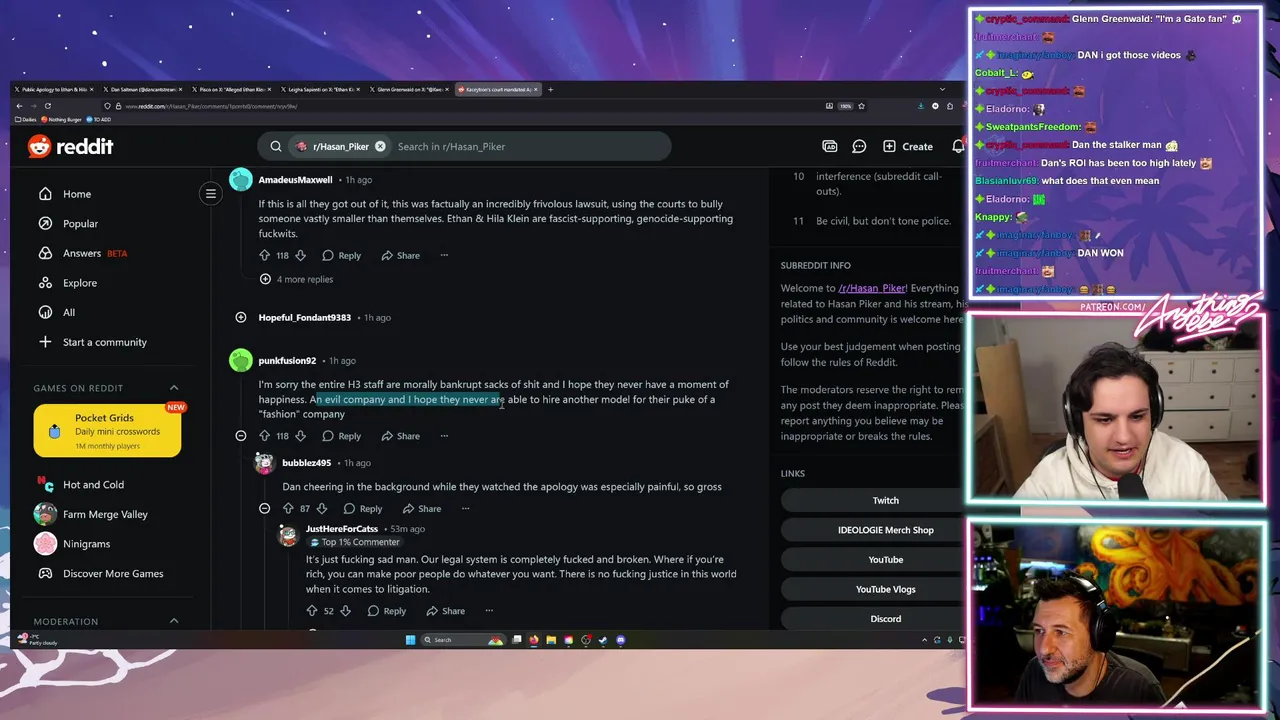
Task: Open Discord from the taskbar
Action: click(621, 640)
